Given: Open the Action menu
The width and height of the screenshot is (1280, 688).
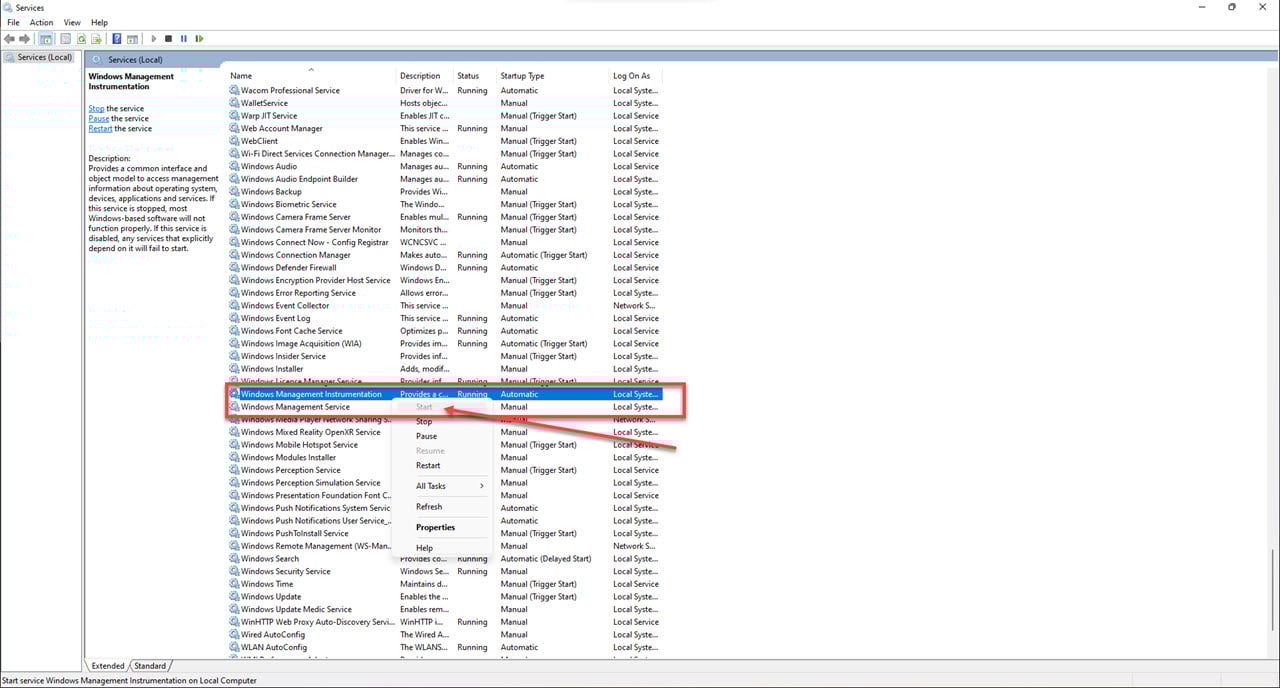Looking at the screenshot, I should pyautogui.click(x=41, y=22).
